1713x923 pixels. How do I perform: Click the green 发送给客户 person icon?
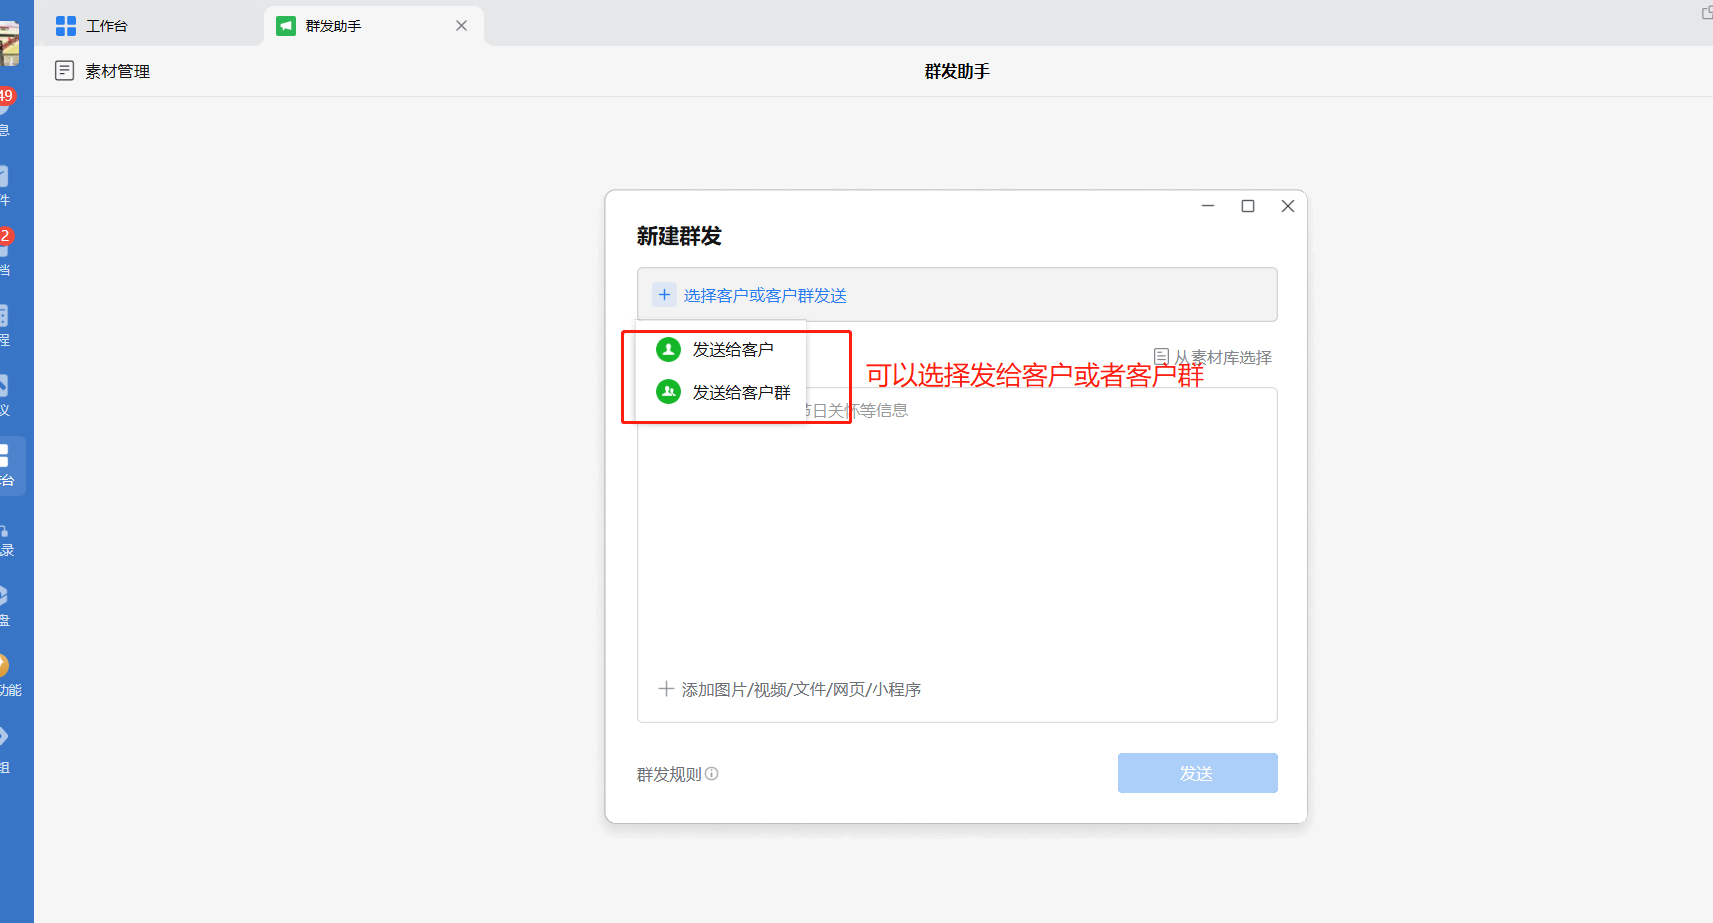click(668, 349)
